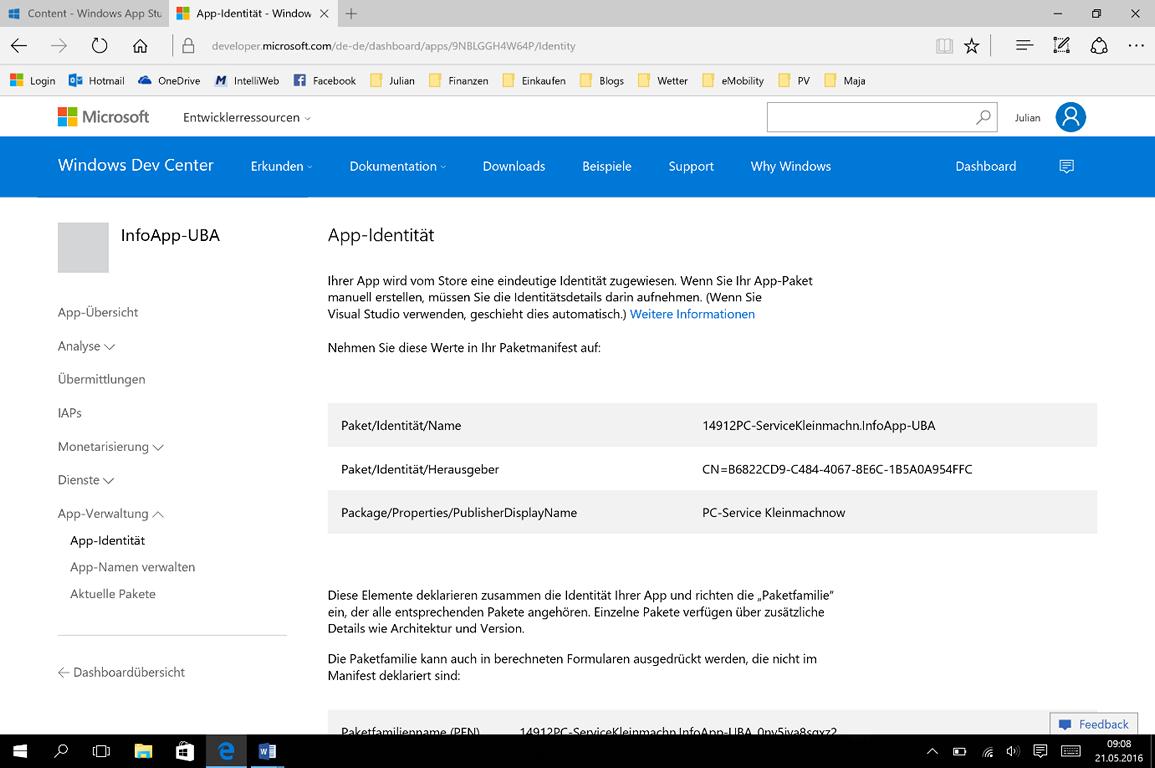The height and width of the screenshot is (768, 1155).
Task: Open the browser home page icon
Action: click(x=140, y=46)
